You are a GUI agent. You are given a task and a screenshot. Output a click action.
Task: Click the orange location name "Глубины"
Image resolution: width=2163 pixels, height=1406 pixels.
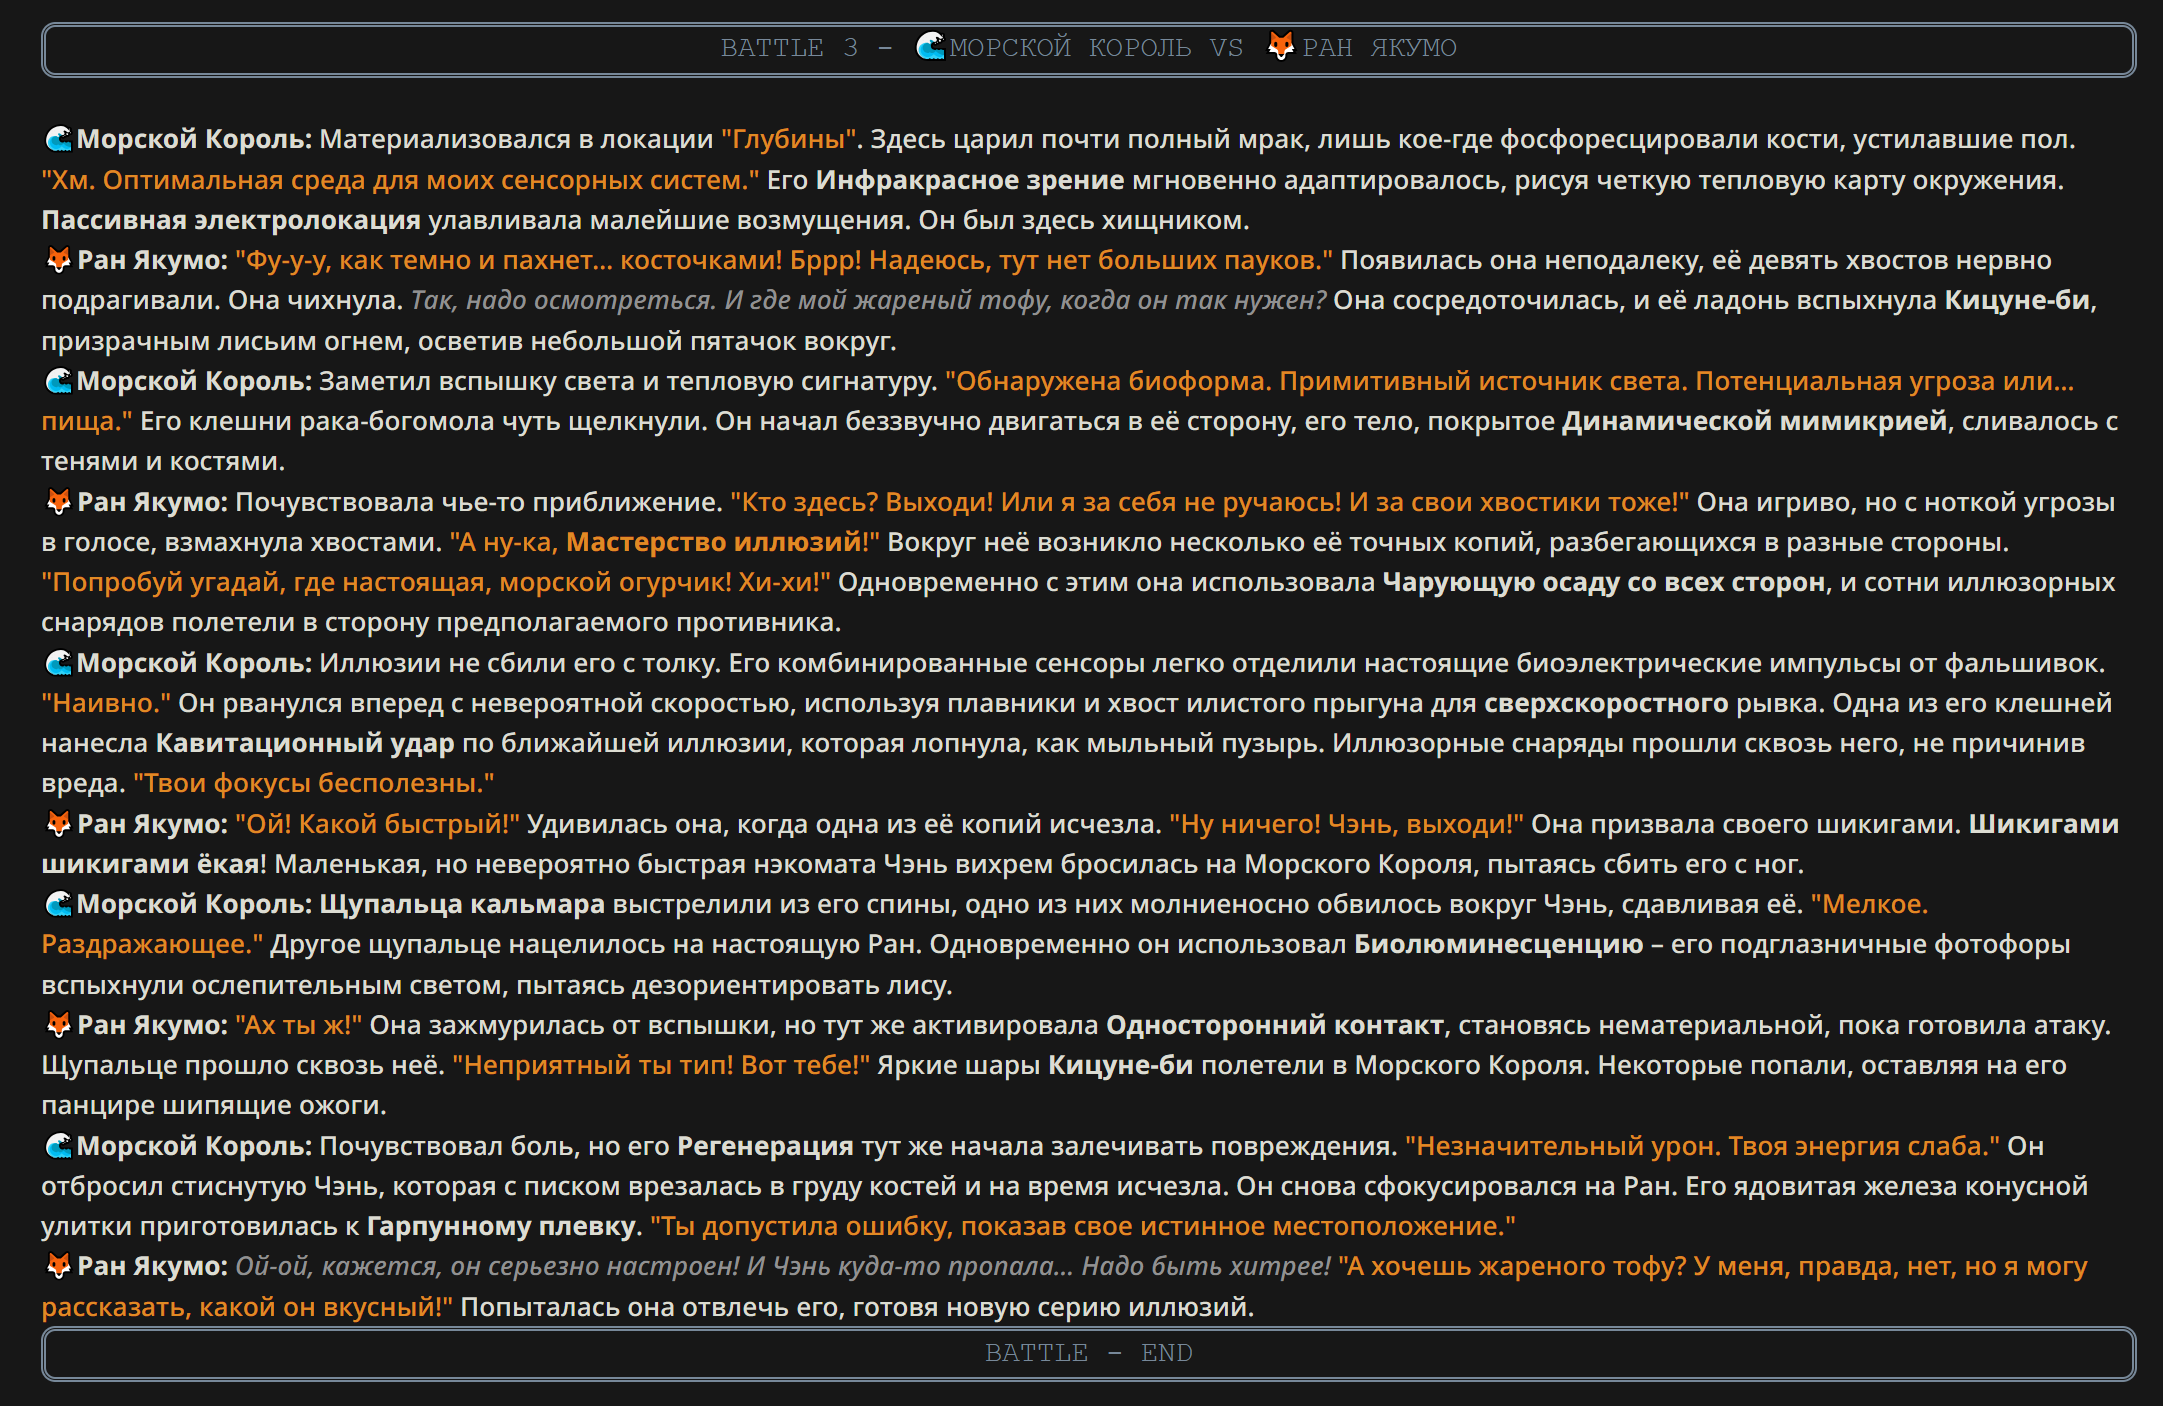[x=790, y=139]
